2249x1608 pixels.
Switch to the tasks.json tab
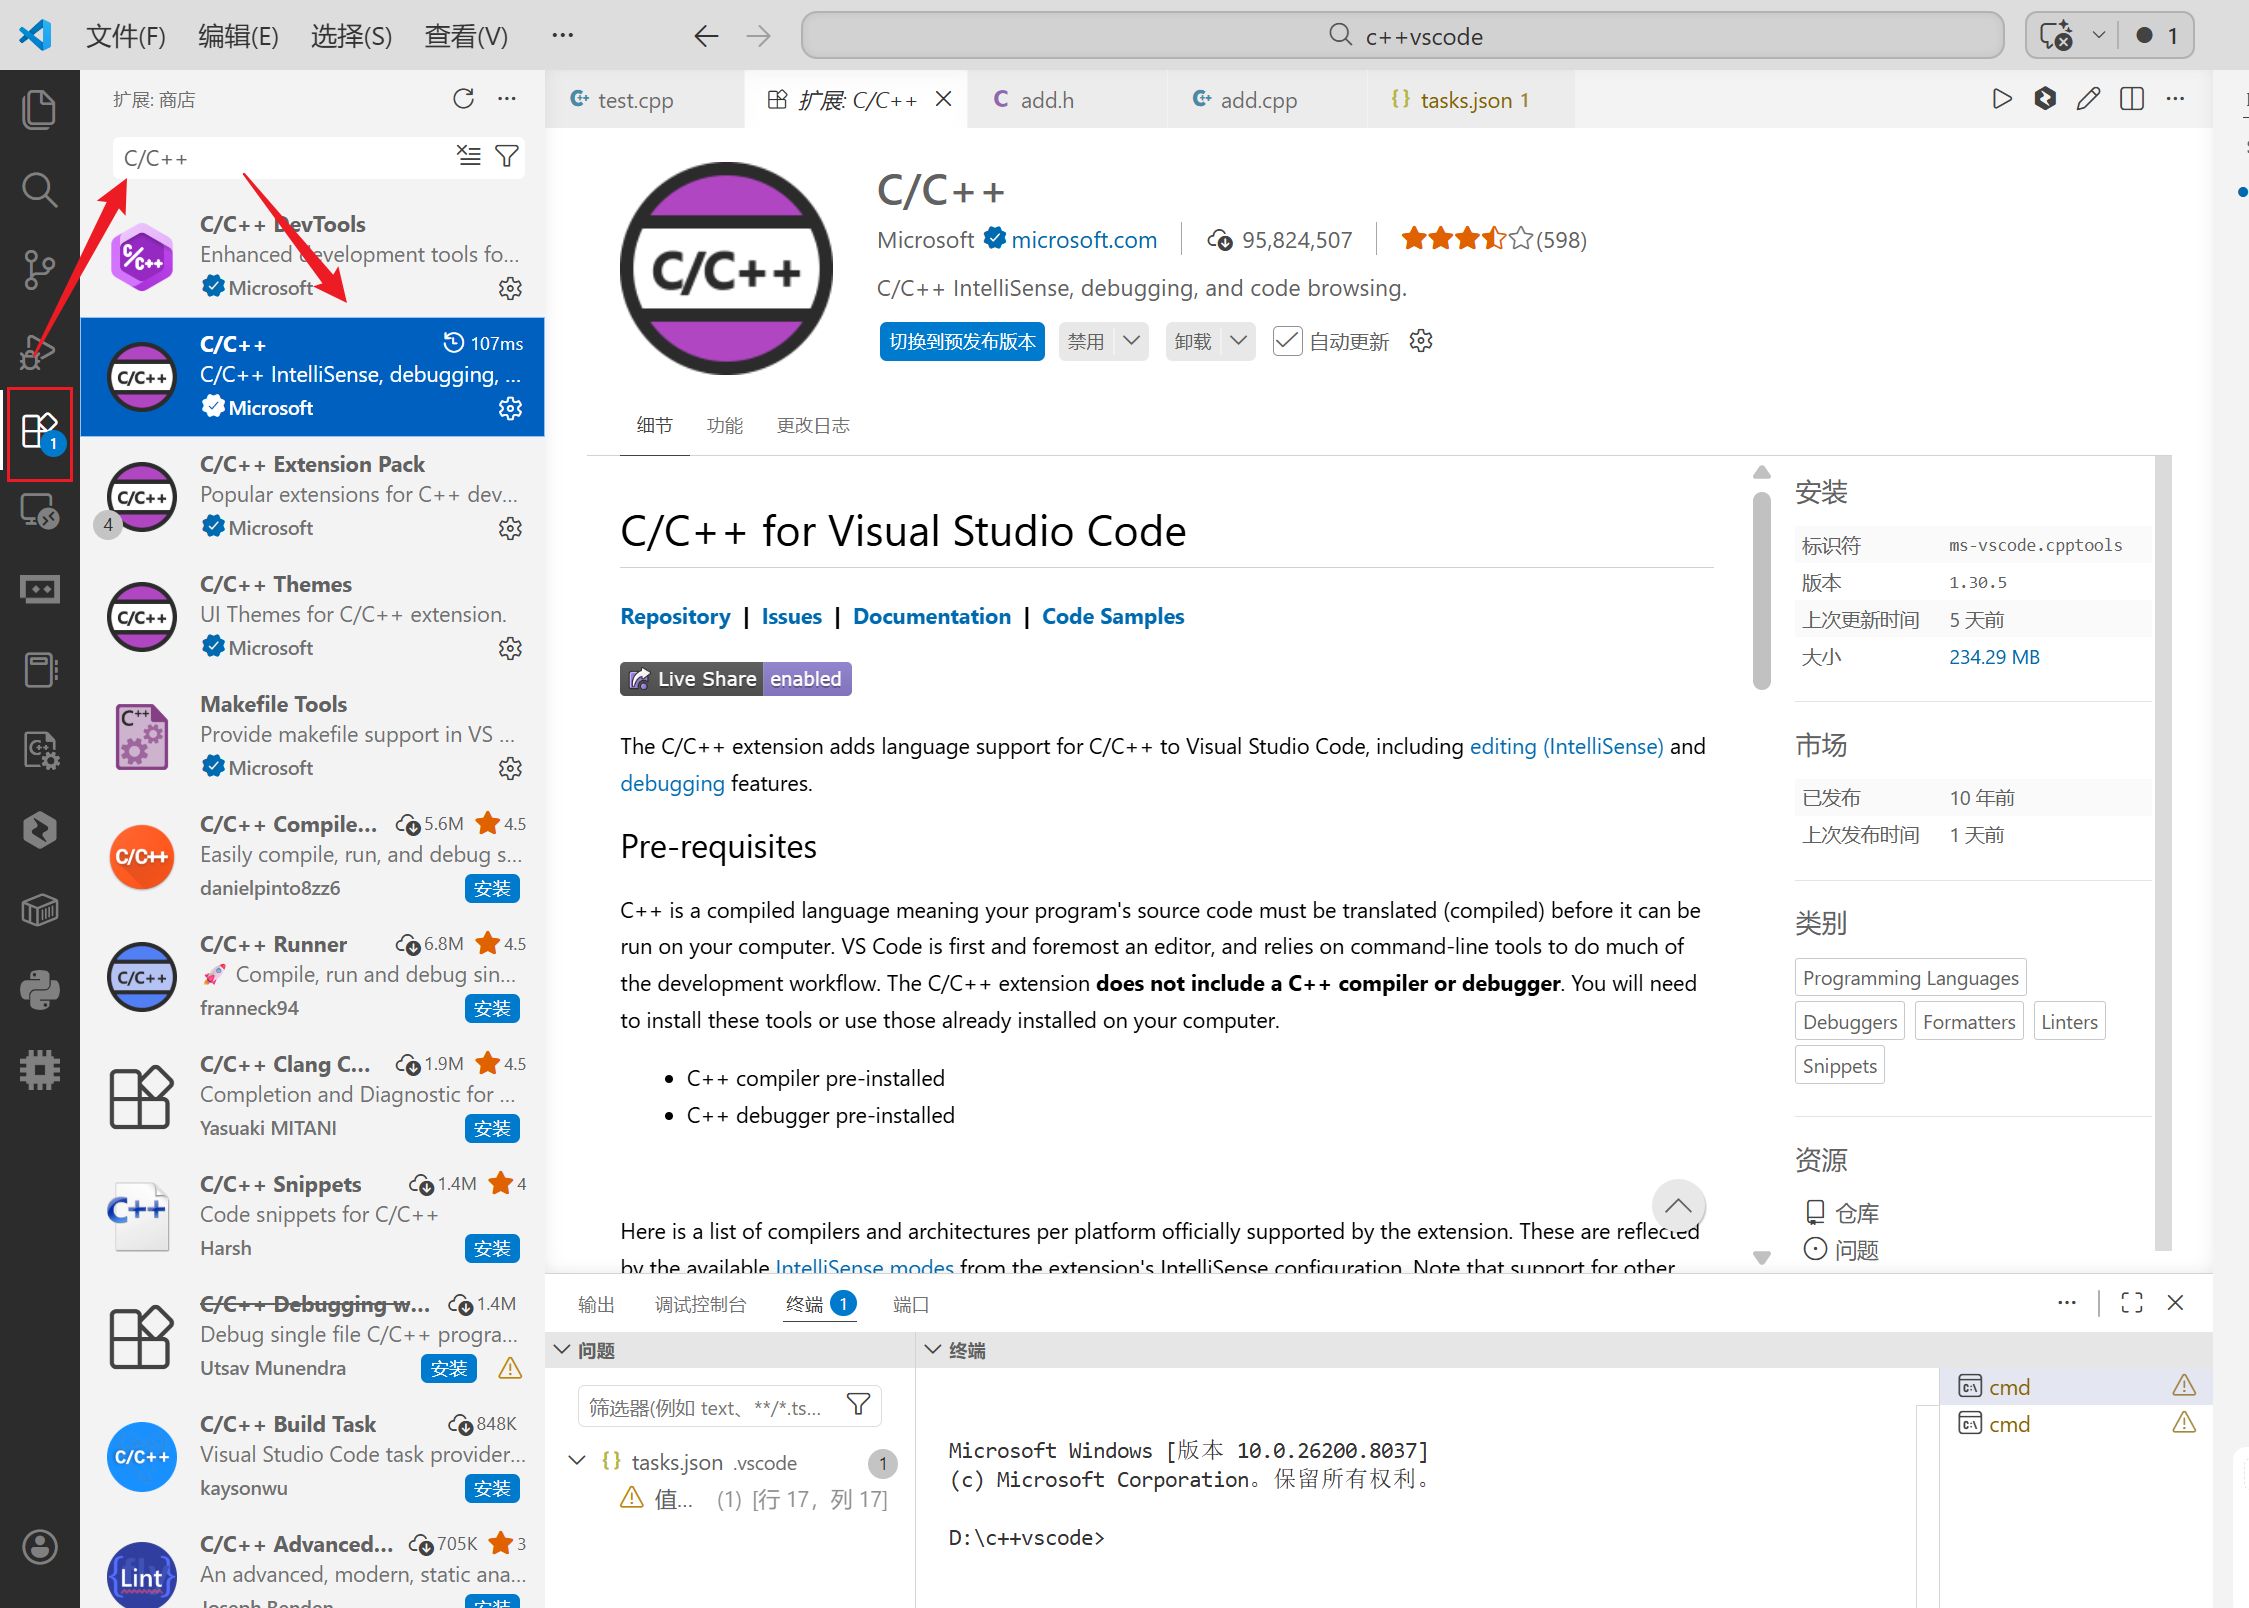coord(1470,99)
